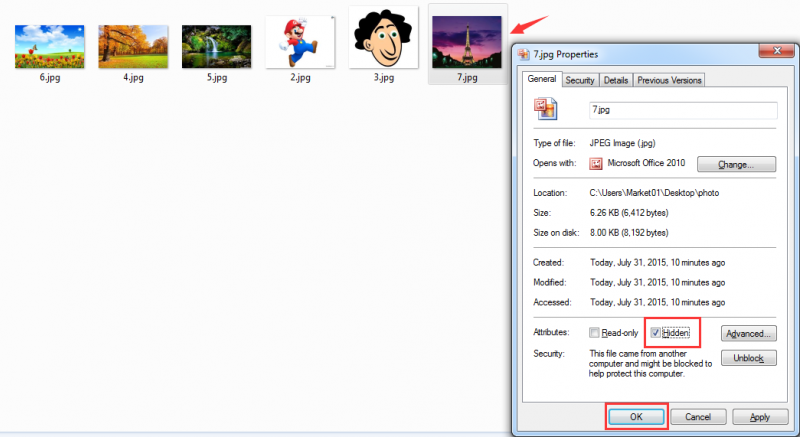Click the Accessed date value
This screenshot has height=437, width=800.
pyautogui.click(x=658, y=302)
